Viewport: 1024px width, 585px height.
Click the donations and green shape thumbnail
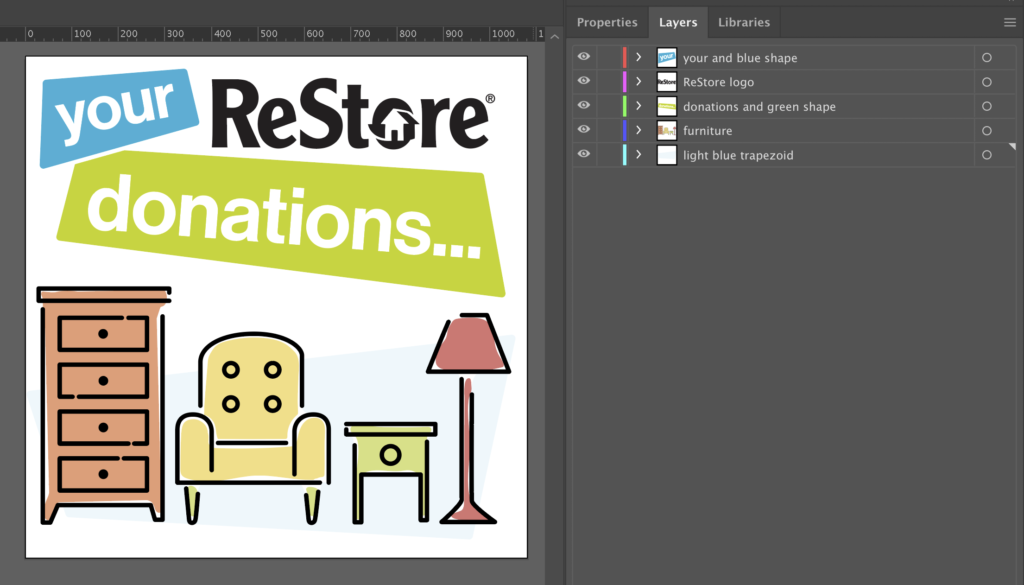tap(666, 105)
